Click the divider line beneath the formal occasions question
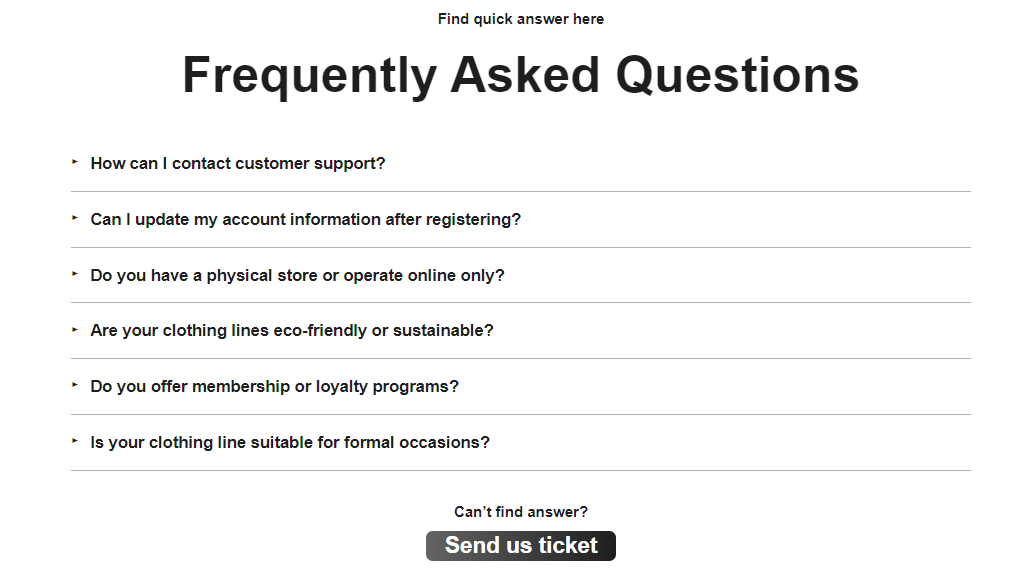Image resolution: width=1022 pixels, height=585 pixels. coord(521,470)
